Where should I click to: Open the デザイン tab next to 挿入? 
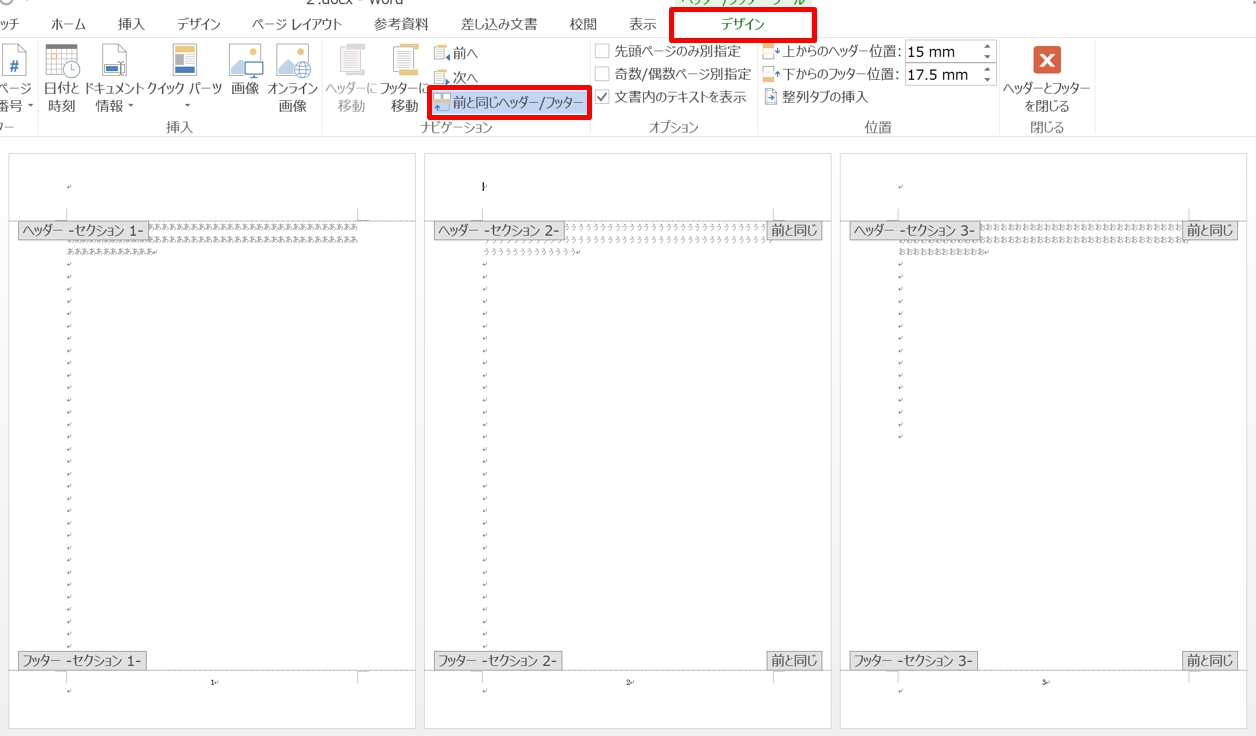199,24
